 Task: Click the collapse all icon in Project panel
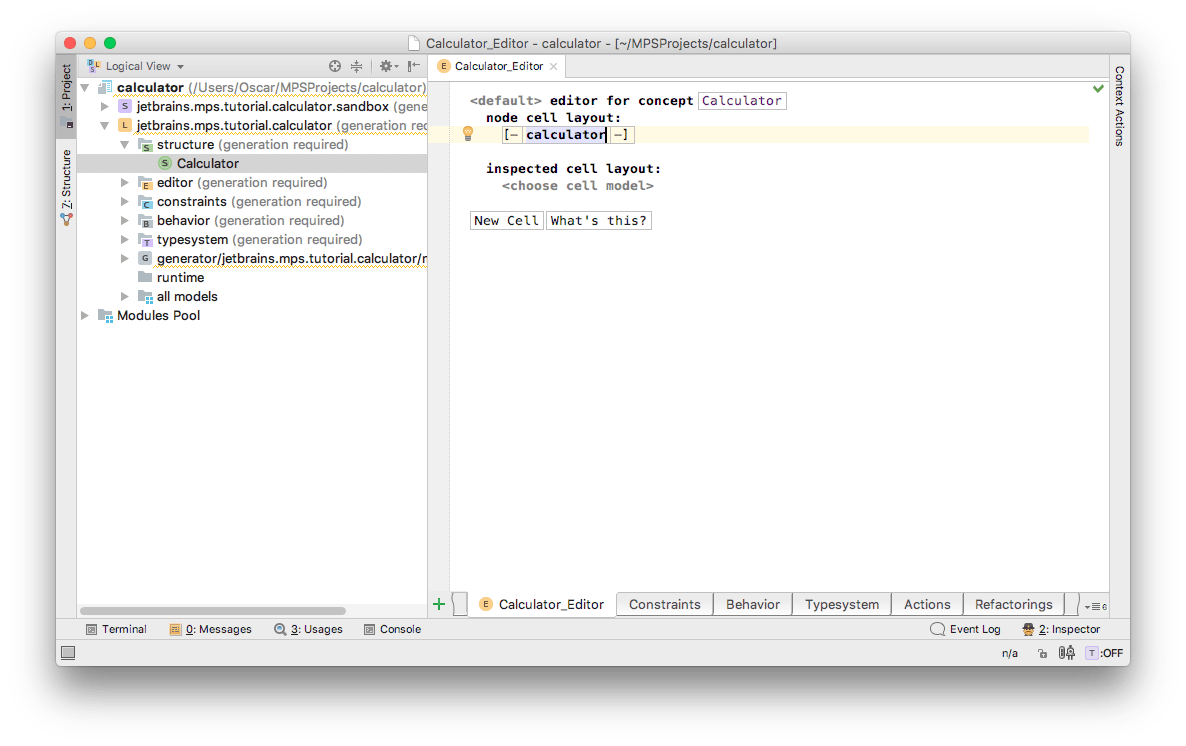[357, 66]
